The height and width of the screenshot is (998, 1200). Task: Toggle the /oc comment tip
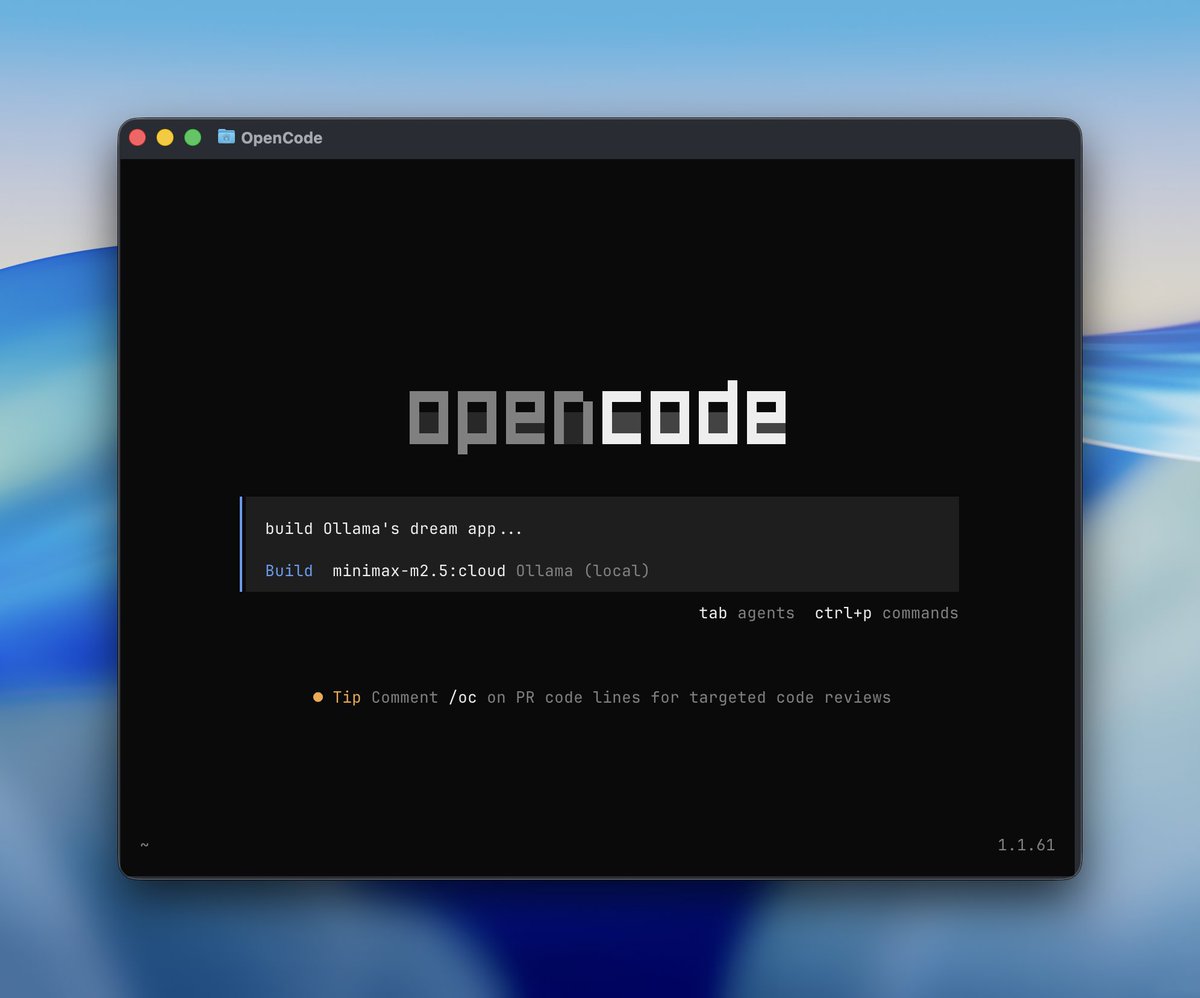click(464, 697)
